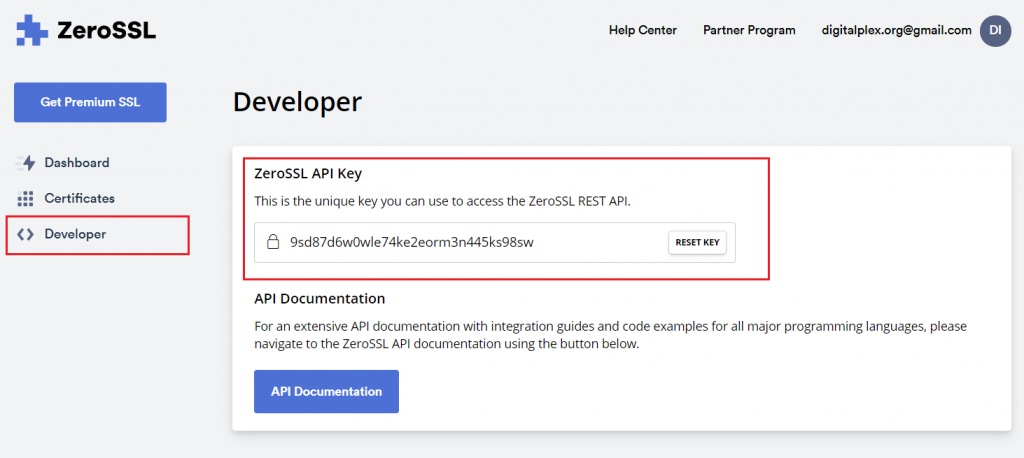1024x458 pixels.
Task: Click the Dashboard lightning bolt icon
Action: 26,163
